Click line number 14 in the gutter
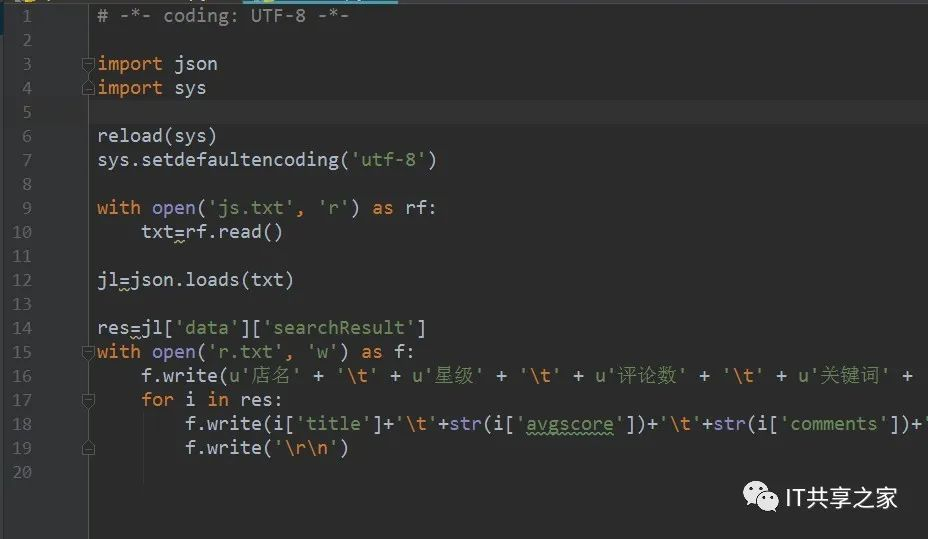This screenshot has width=928, height=539. click(22, 328)
